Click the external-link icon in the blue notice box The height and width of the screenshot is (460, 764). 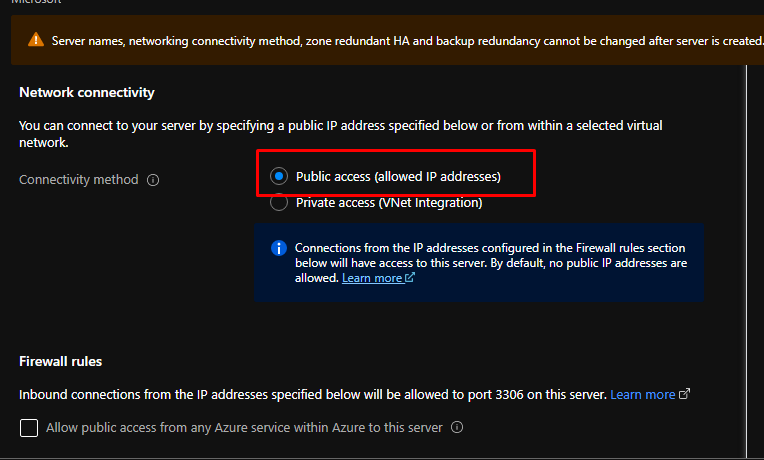pyautogui.click(x=410, y=279)
